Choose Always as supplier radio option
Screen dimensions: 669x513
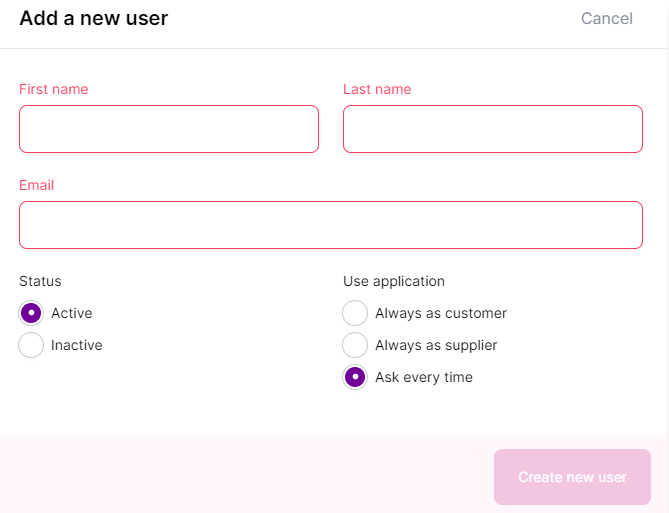click(355, 345)
